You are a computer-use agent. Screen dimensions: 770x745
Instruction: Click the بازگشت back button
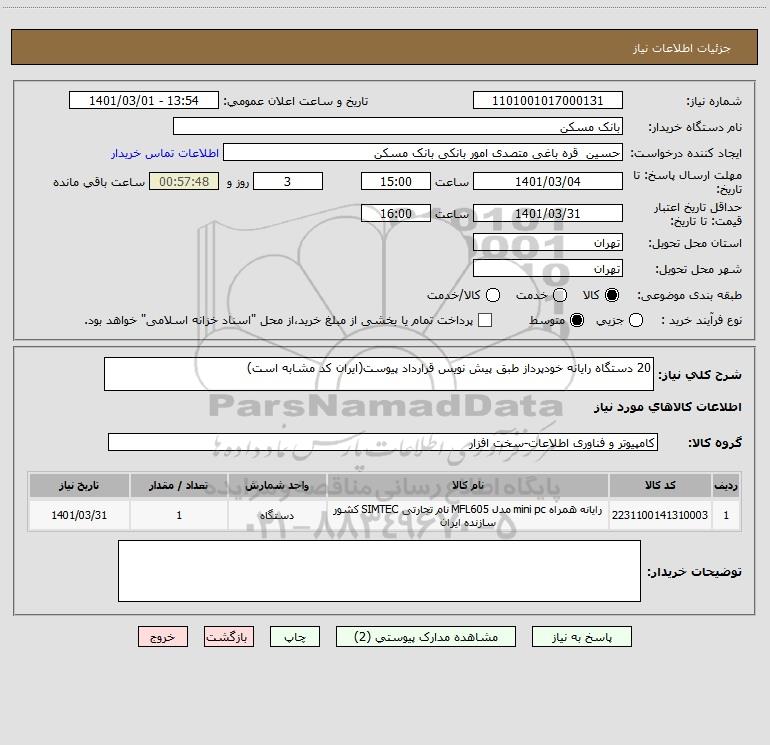pyautogui.click(x=229, y=637)
